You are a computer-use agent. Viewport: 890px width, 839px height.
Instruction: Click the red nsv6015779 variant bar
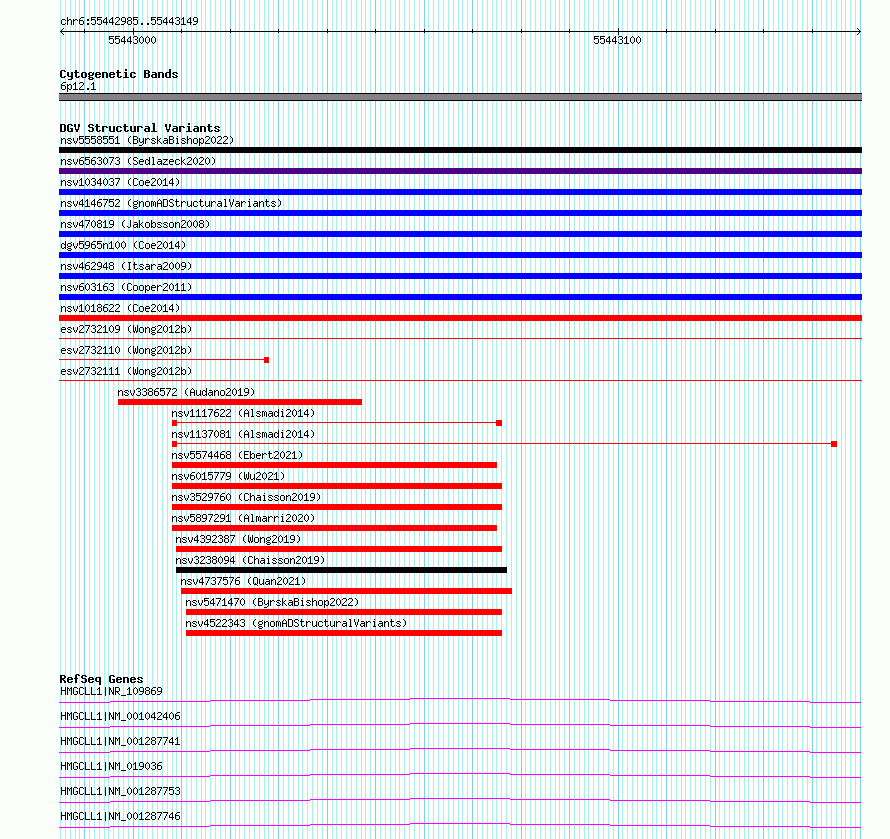[x=337, y=486]
